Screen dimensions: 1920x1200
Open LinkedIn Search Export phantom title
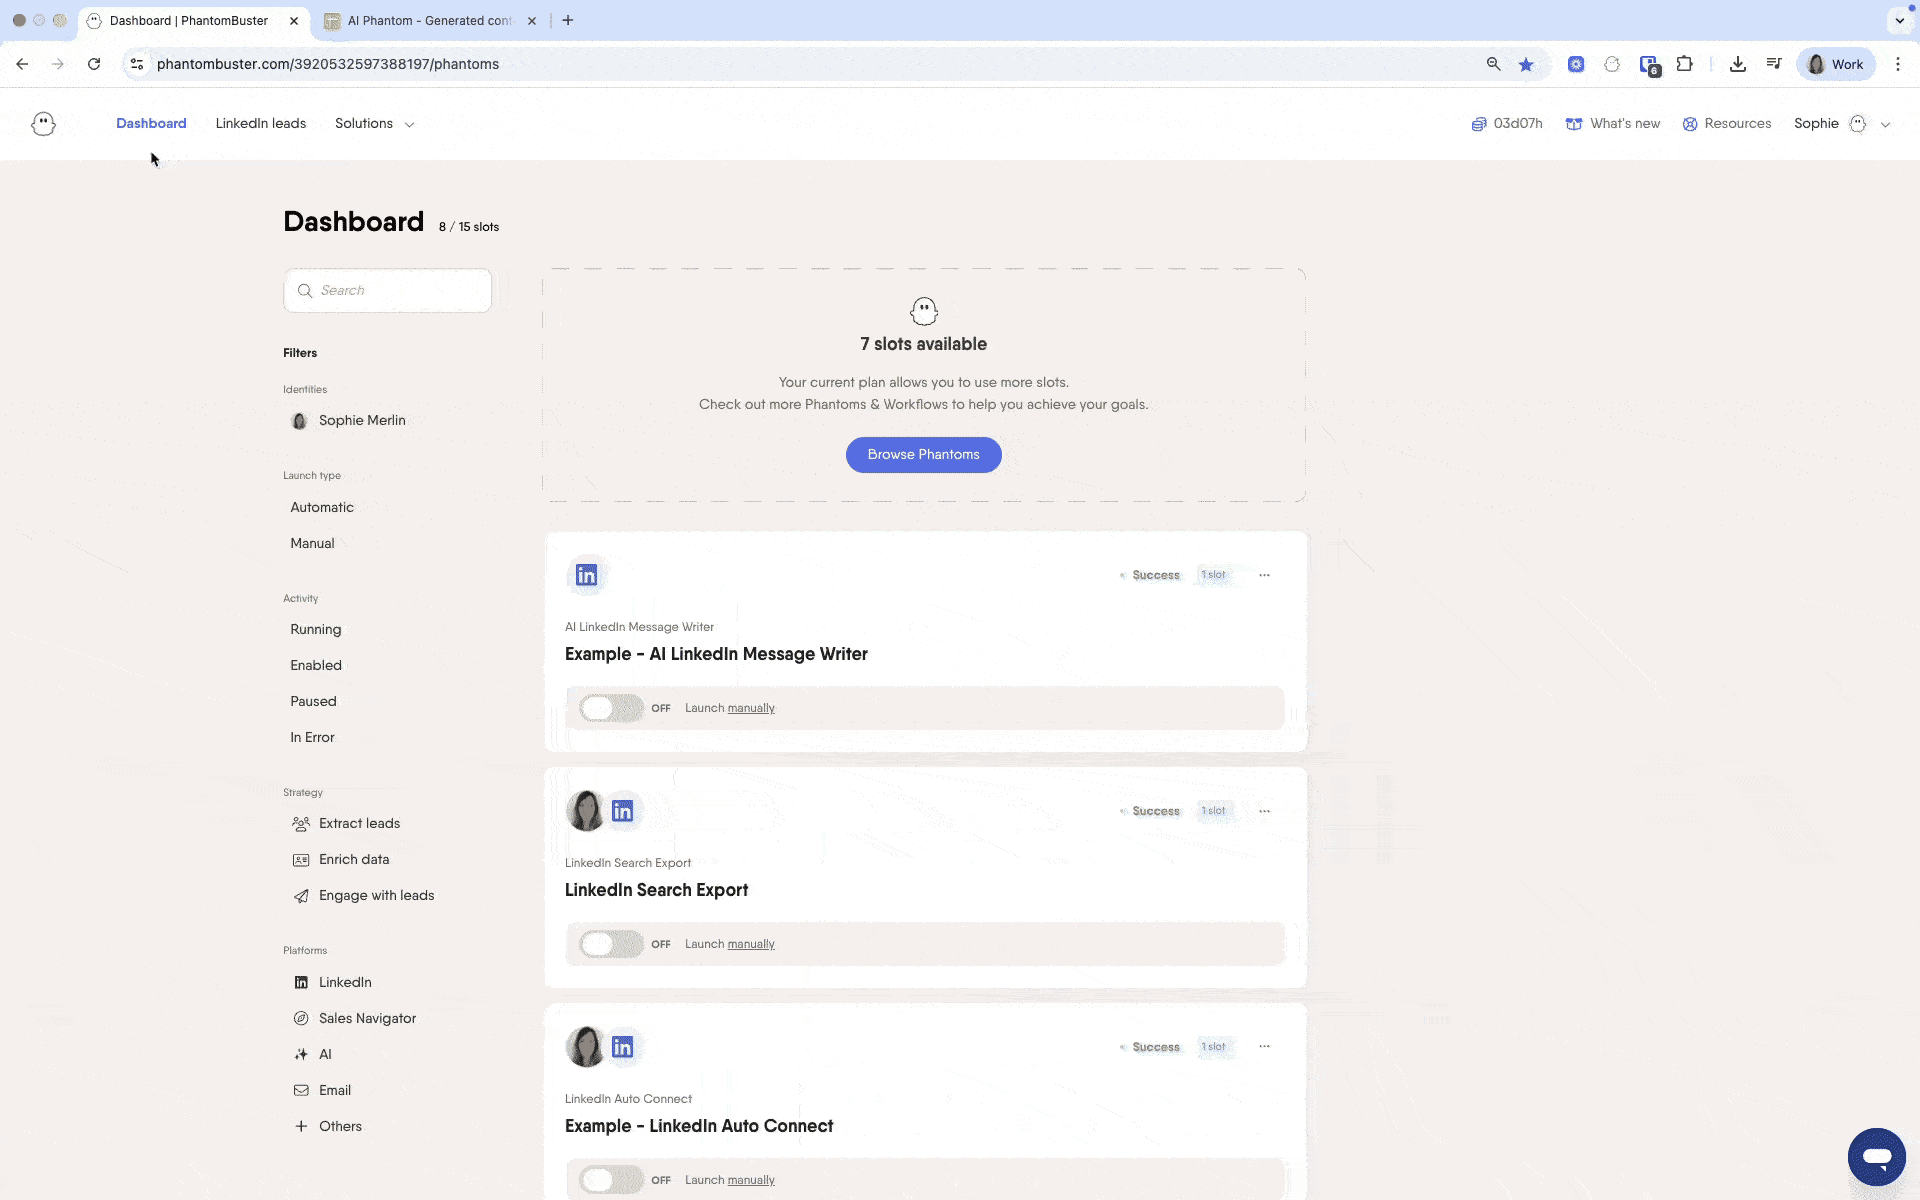click(x=656, y=890)
